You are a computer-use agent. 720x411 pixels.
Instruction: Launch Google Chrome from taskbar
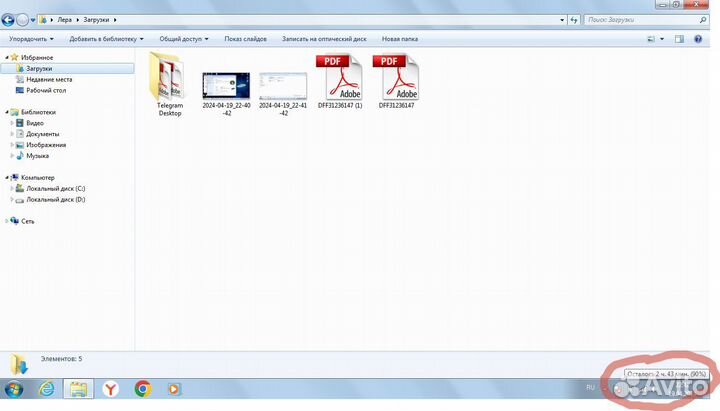[143, 389]
